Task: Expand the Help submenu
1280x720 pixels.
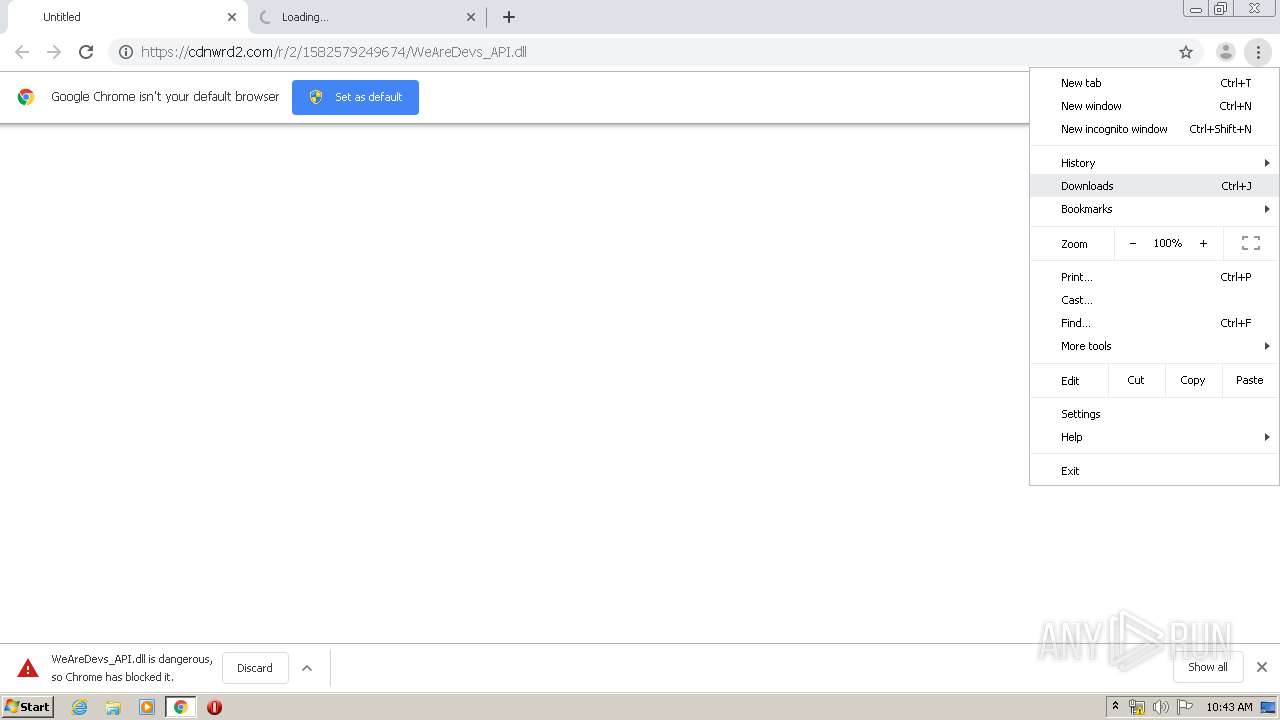Action: coord(1154,437)
